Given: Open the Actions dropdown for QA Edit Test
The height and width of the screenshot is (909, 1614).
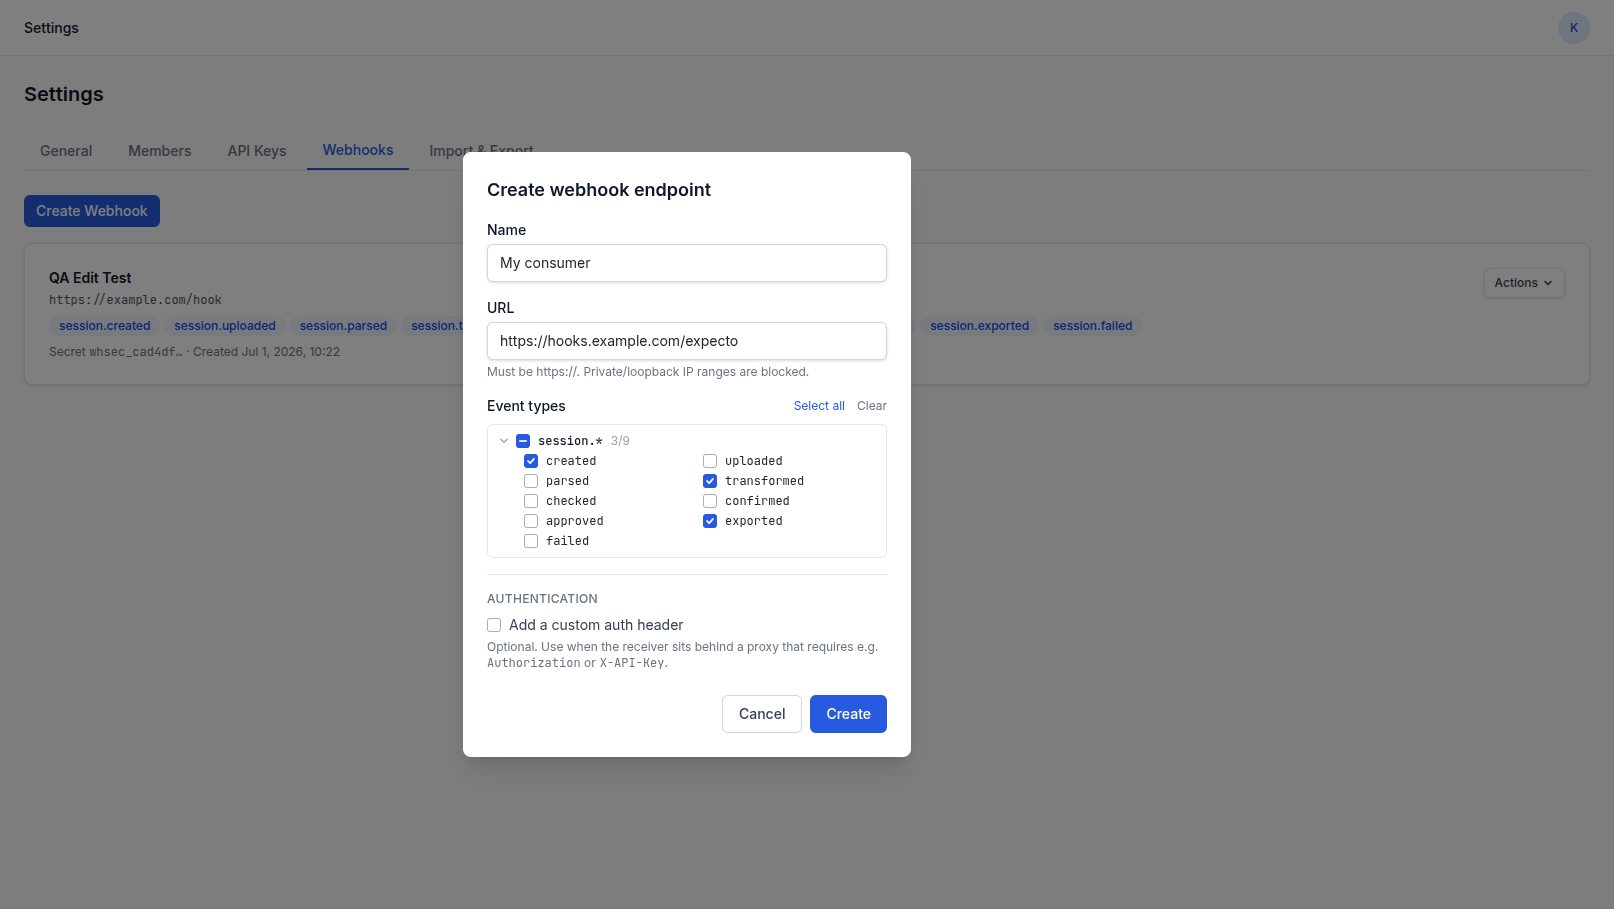Looking at the screenshot, I should (1523, 283).
